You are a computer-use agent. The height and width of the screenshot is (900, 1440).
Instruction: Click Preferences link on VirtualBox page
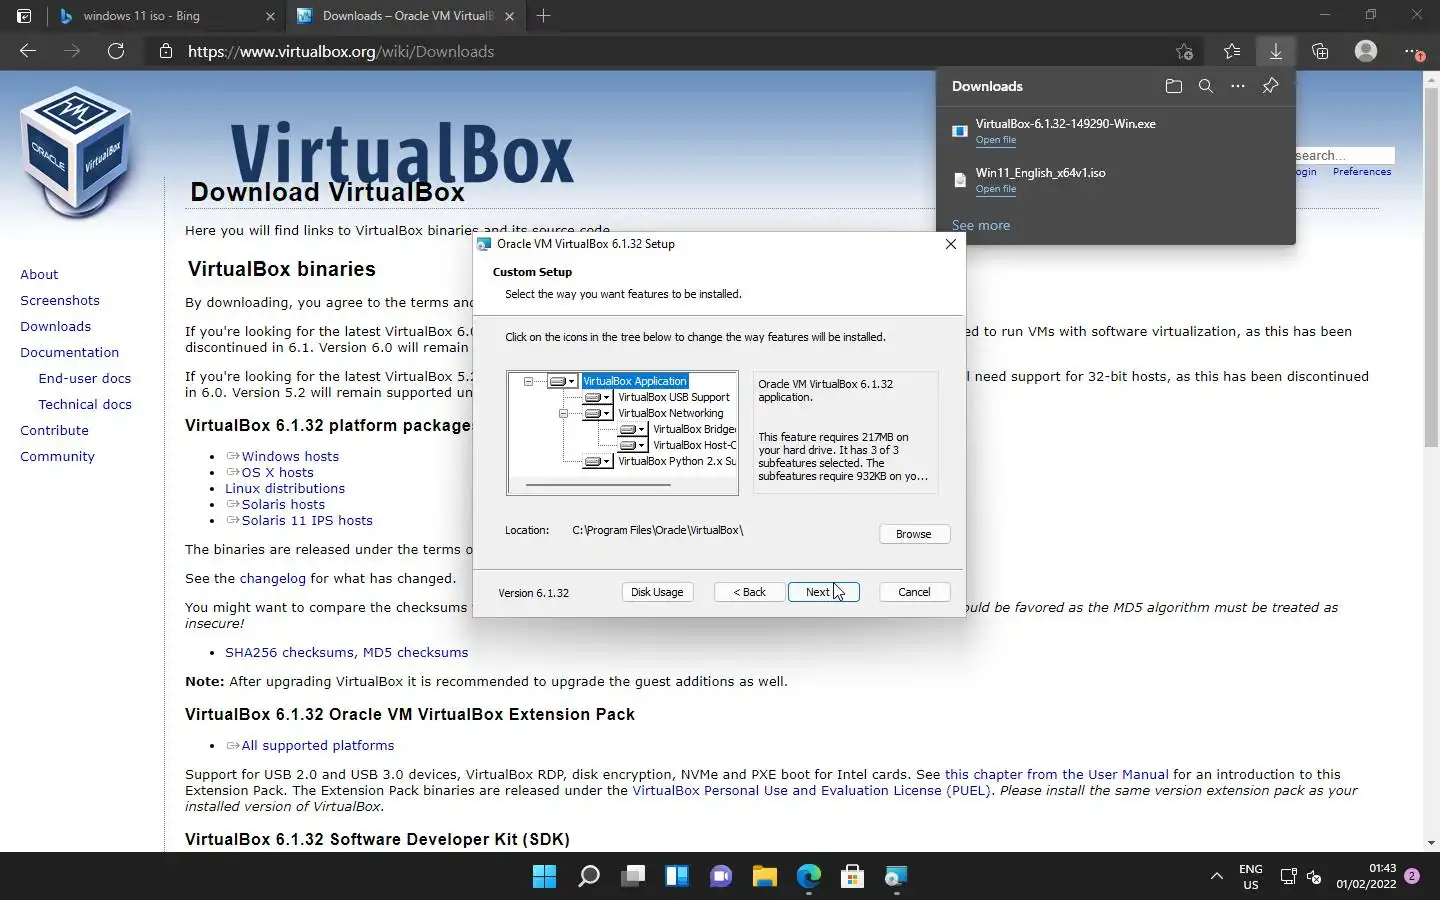pyautogui.click(x=1362, y=172)
